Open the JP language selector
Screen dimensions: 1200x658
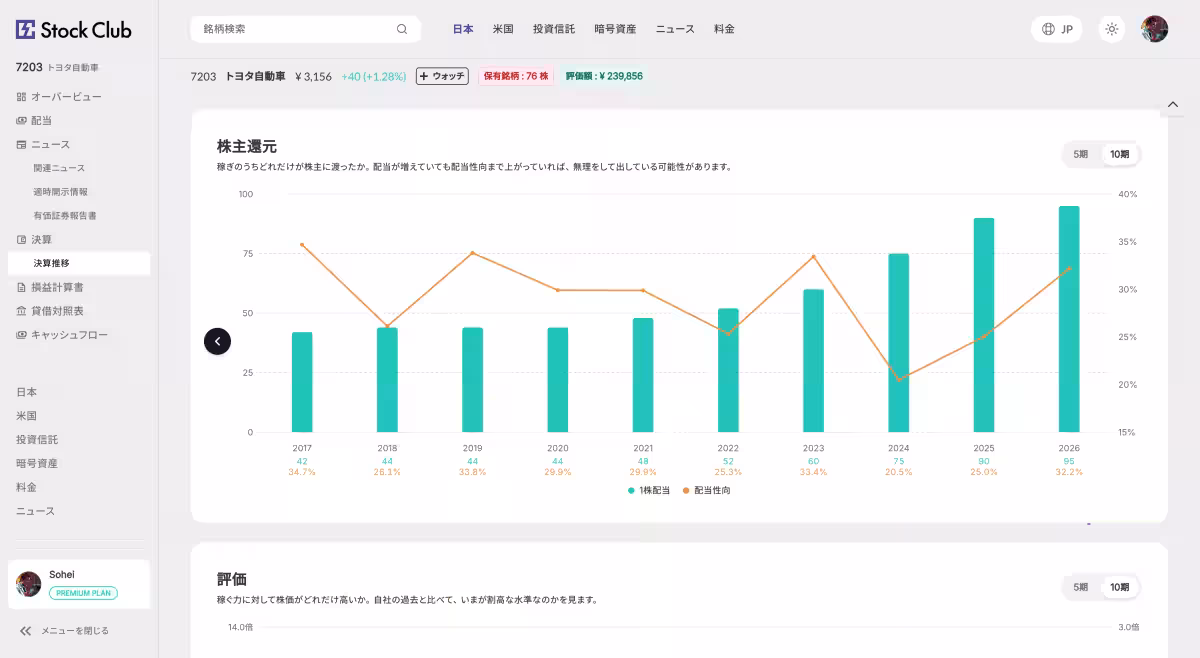pyautogui.click(x=1057, y=29)
